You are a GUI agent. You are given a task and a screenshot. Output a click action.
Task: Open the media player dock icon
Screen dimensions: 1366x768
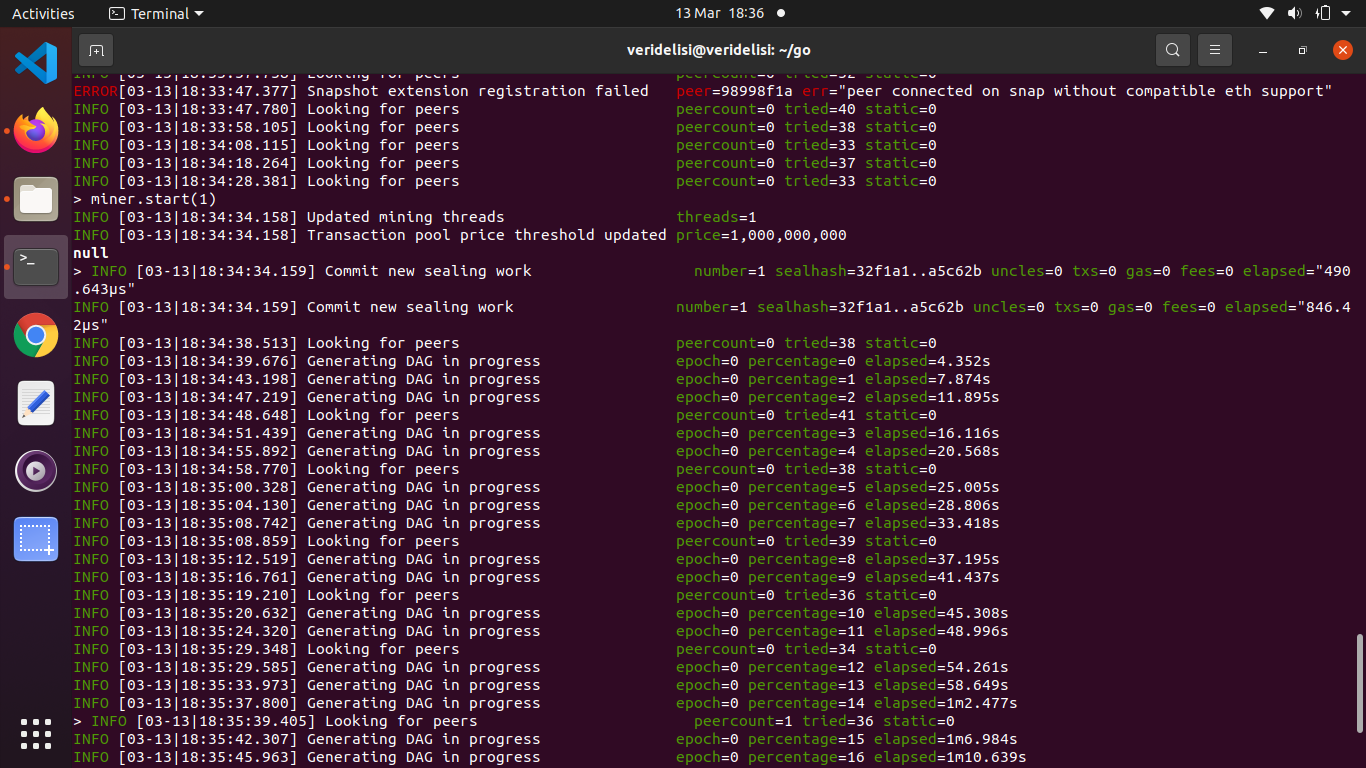click(x=36, y=471)
